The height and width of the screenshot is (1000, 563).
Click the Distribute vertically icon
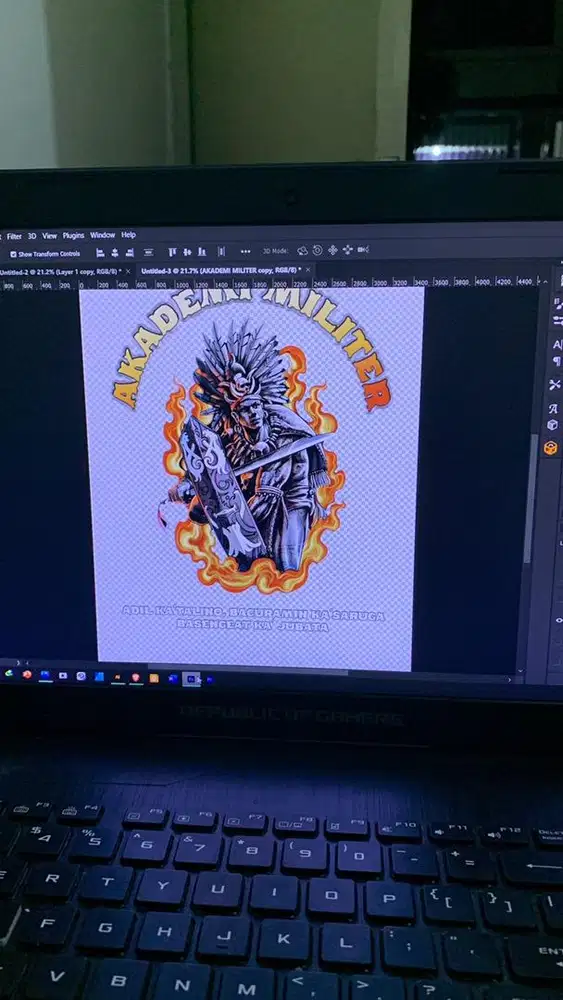149,253
